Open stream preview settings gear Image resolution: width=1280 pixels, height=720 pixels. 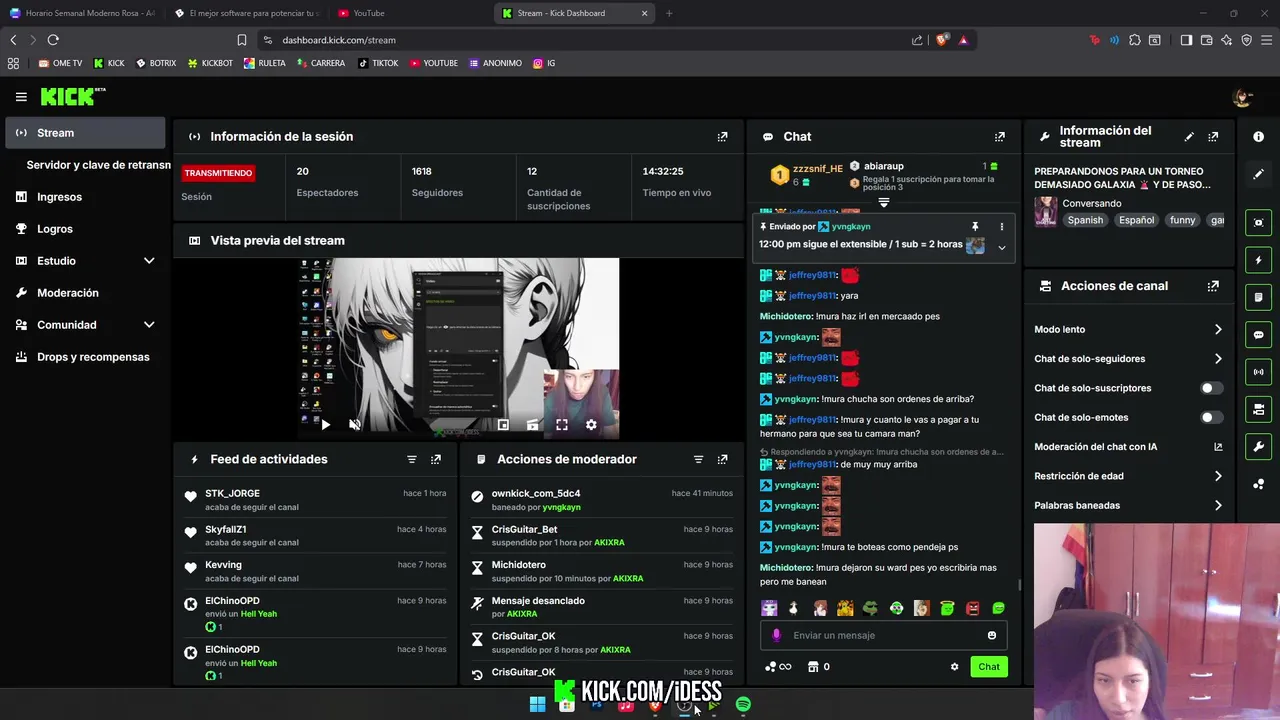point(591,425)
